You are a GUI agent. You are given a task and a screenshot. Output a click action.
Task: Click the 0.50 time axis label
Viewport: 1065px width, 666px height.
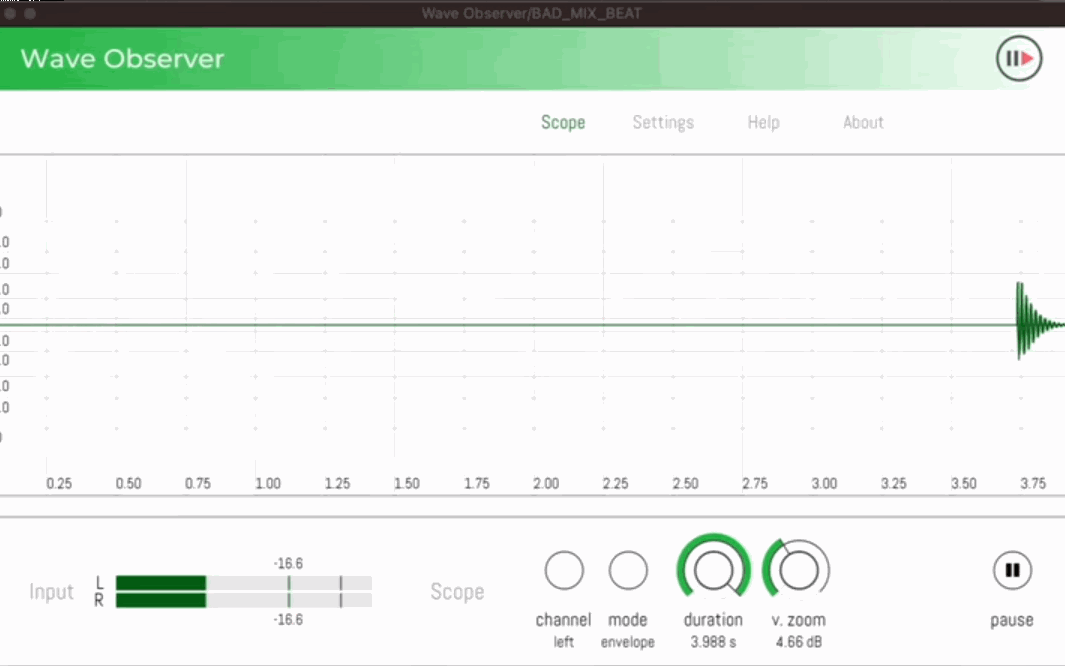click(x=128, y=483)
